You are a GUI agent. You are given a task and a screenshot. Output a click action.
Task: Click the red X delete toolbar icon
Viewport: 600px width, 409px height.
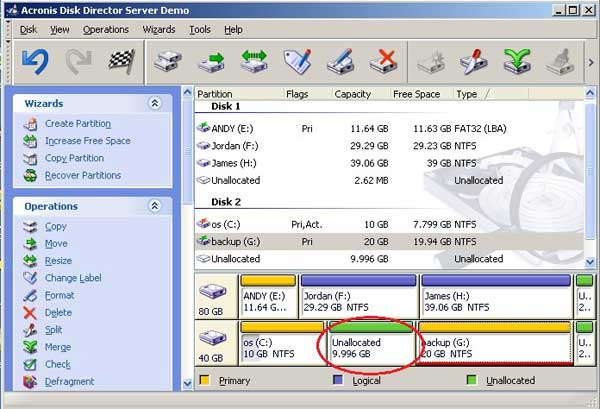[383, 62]
